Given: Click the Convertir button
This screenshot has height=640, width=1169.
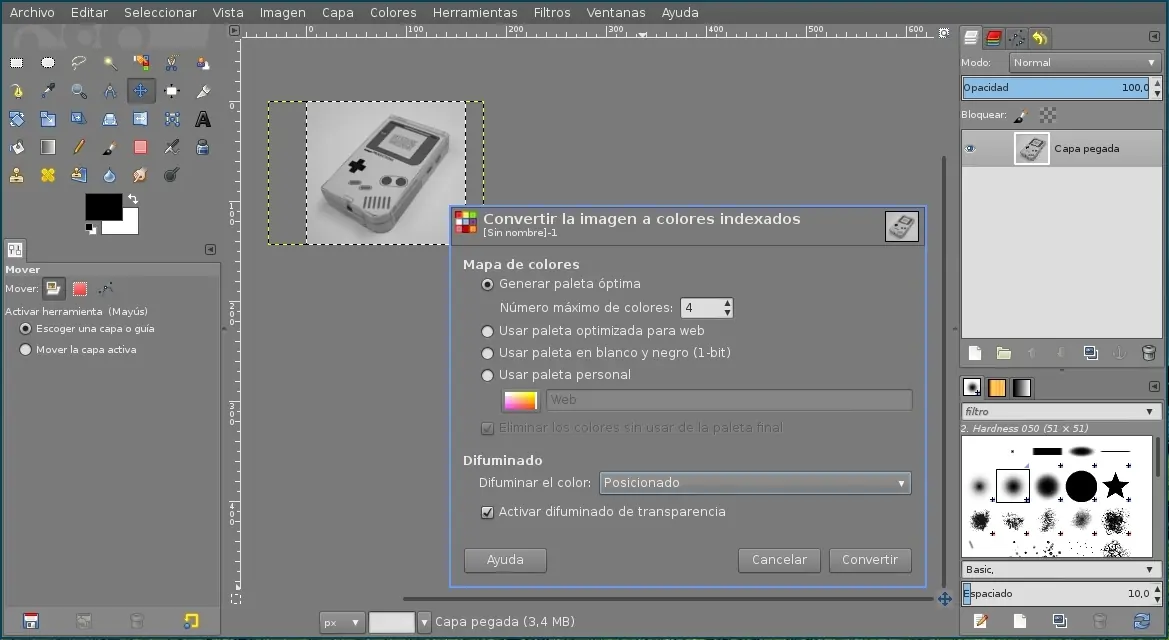Looking at the screenshot, I should 869,560.
